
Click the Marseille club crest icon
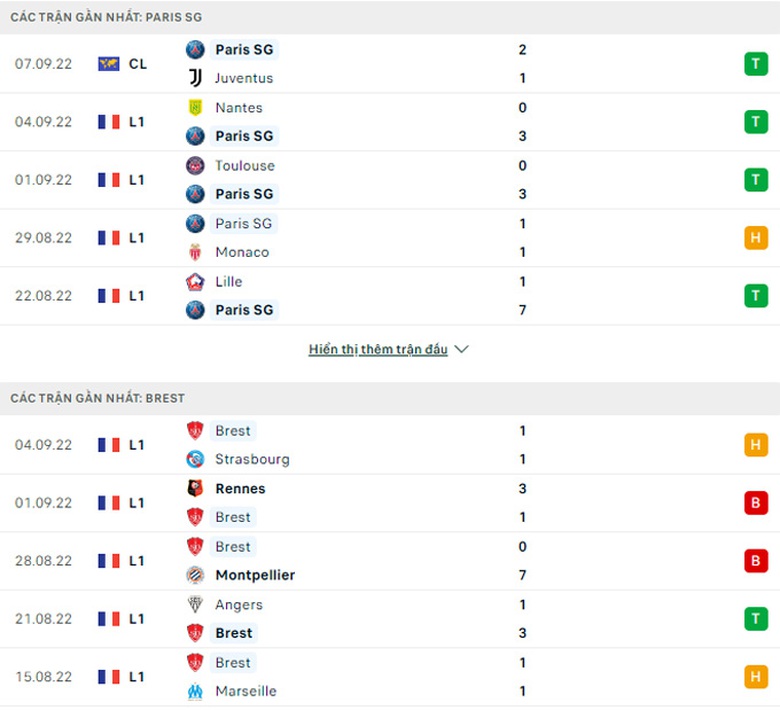tap(195, 691)
